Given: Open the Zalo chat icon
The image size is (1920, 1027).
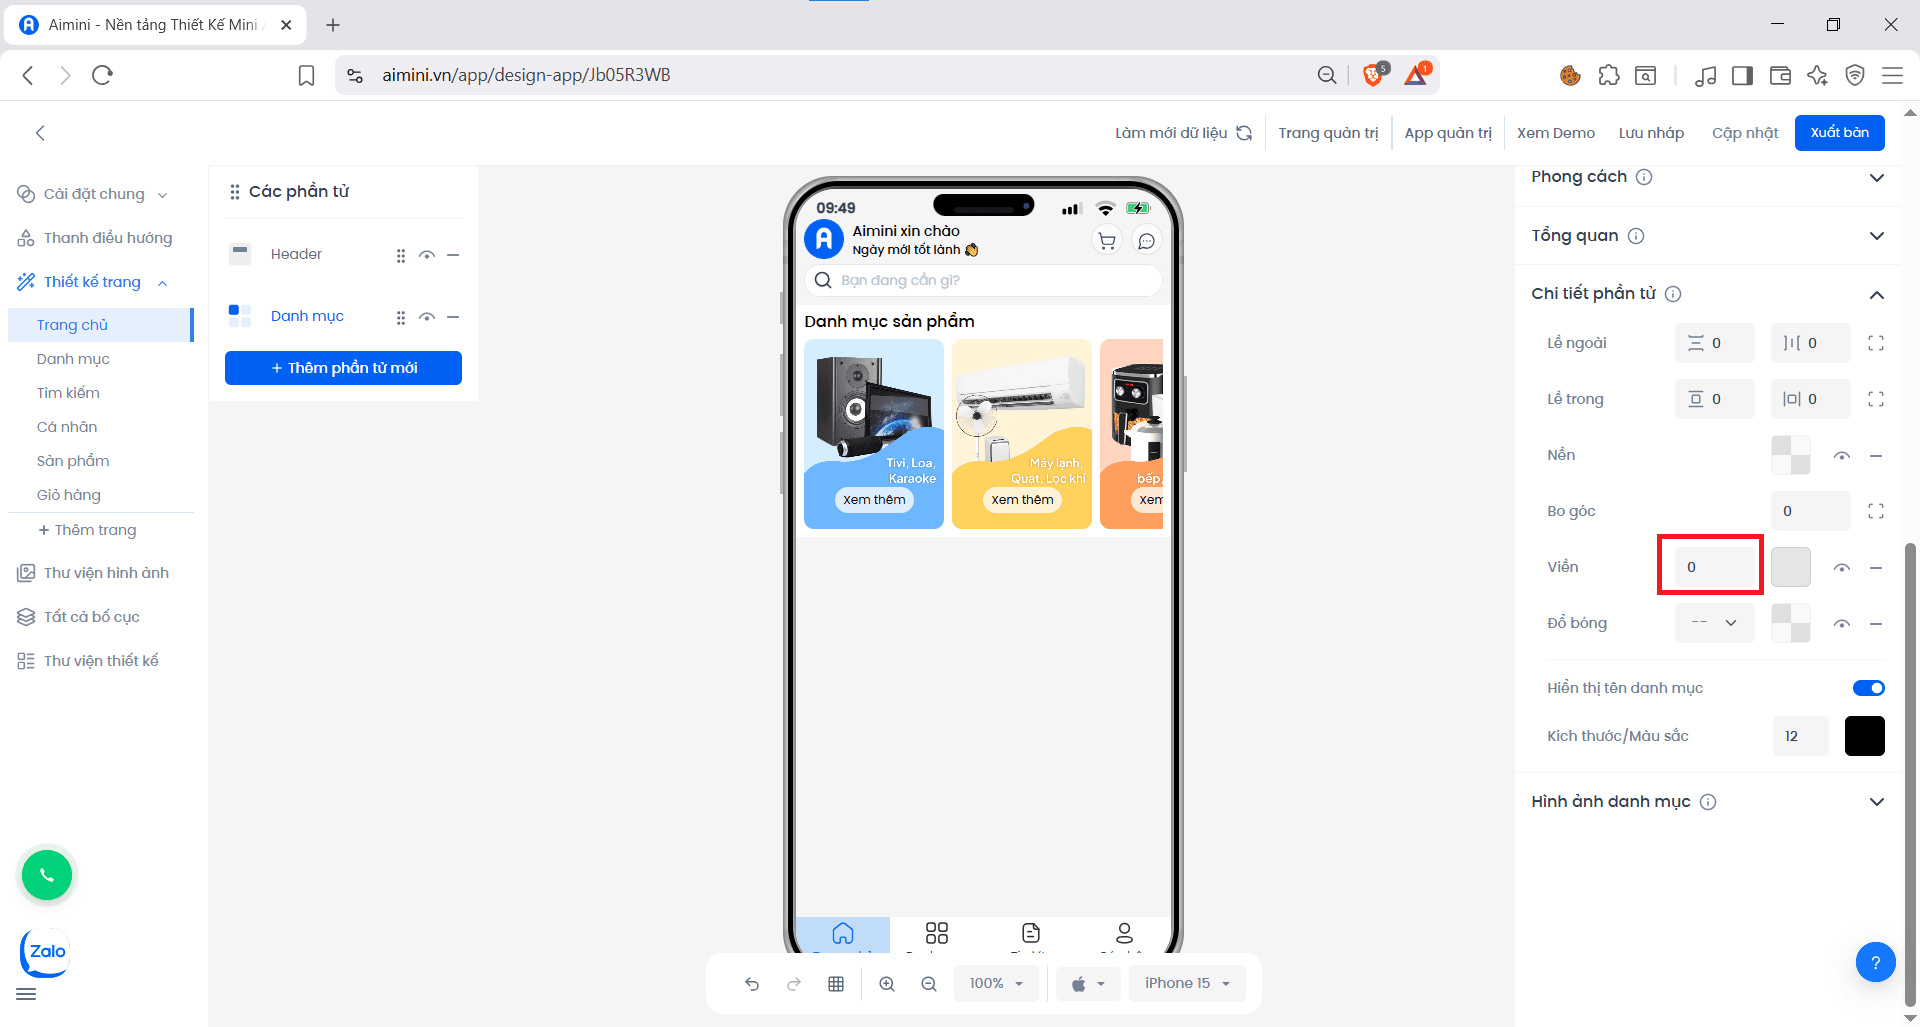Looking at the screenshot, I should click(46, 952).
